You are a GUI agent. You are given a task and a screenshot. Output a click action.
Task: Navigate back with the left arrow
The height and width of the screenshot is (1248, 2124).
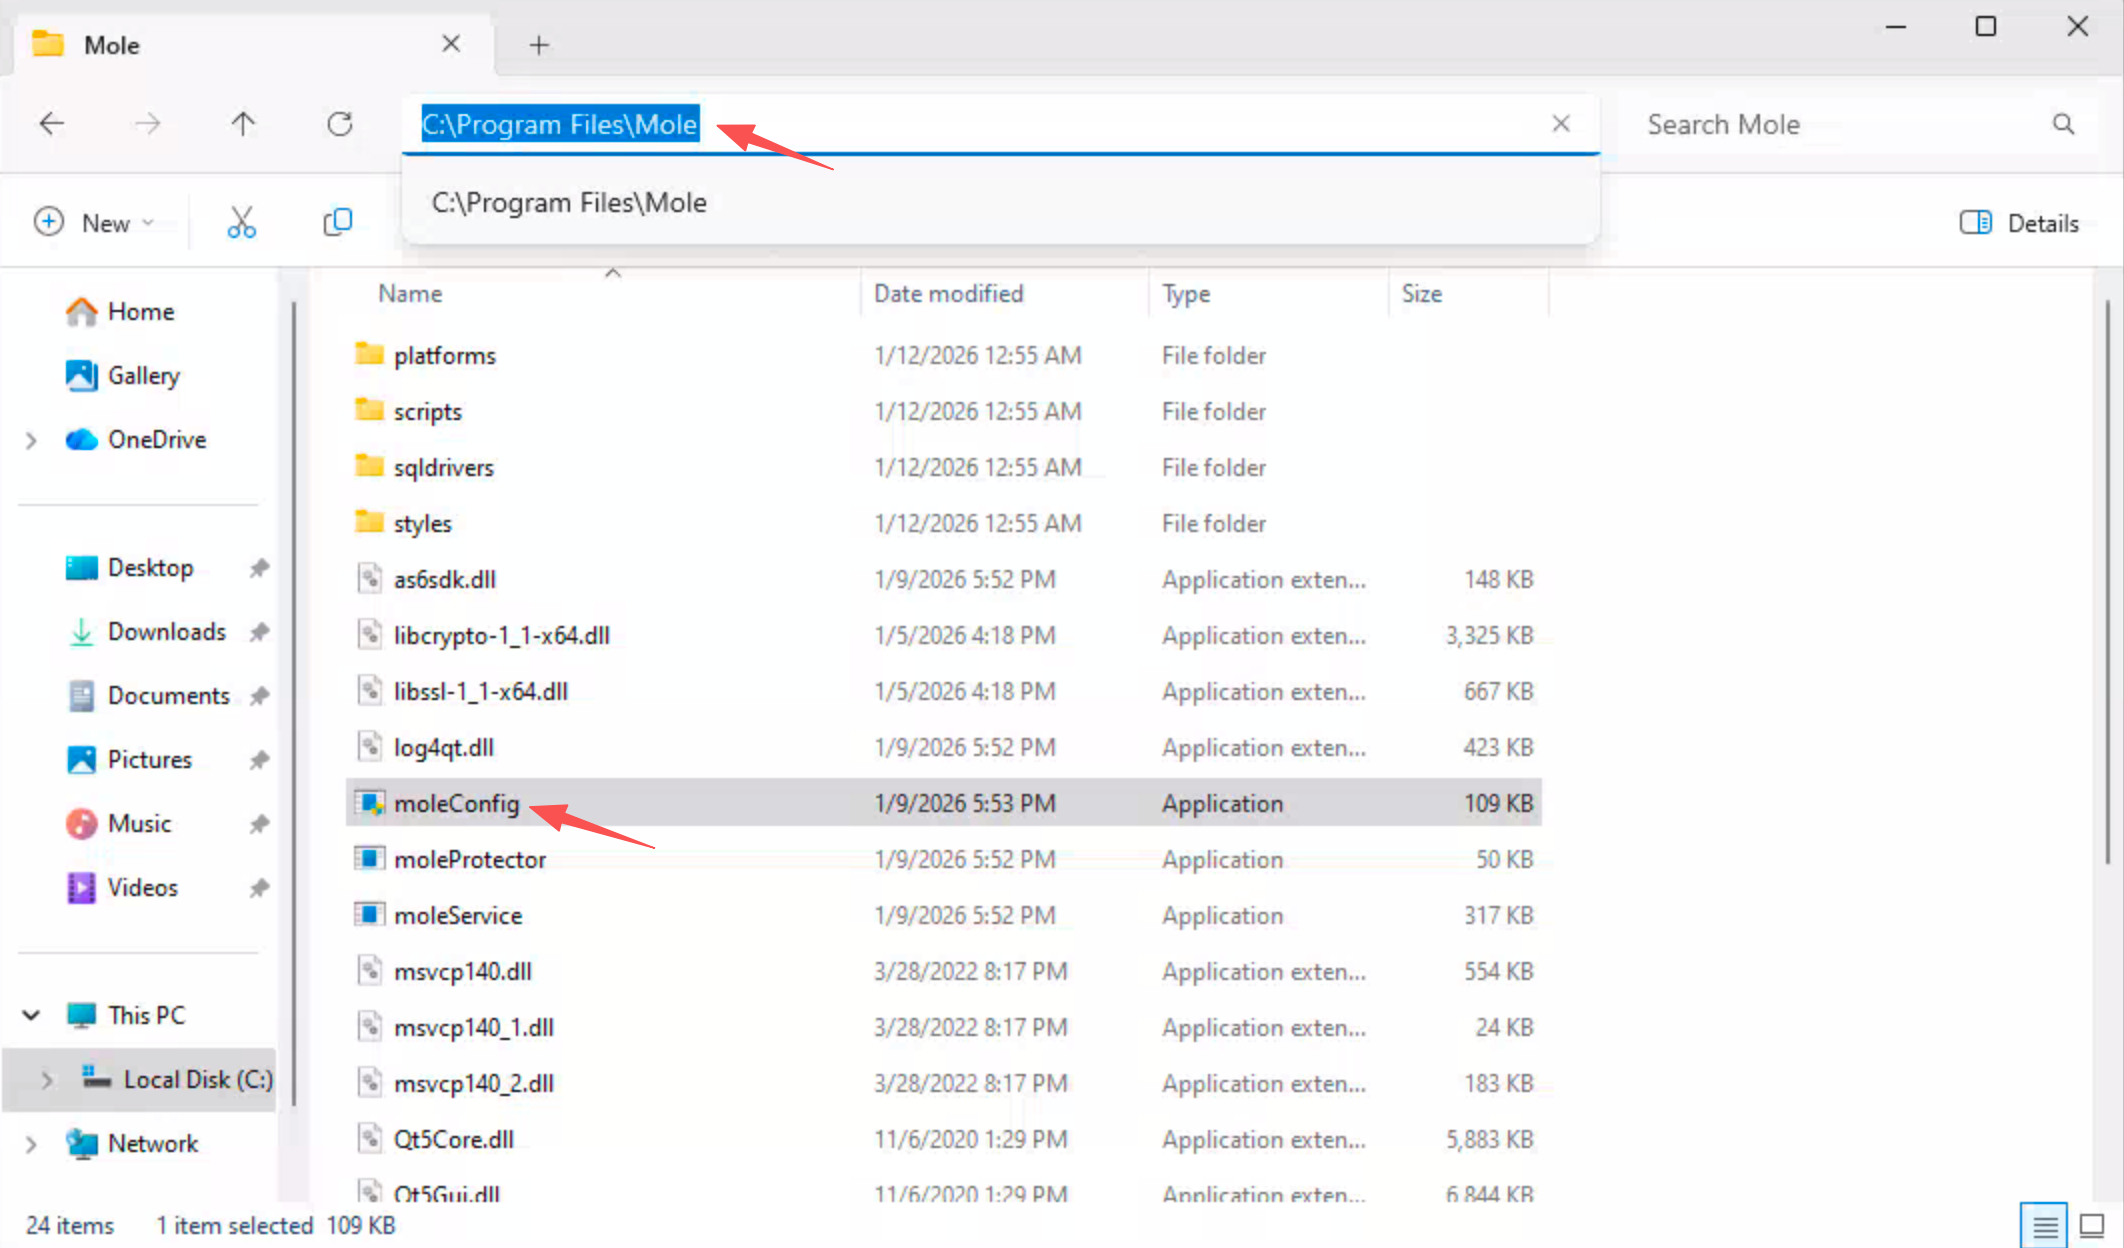[x=51, y=124]
